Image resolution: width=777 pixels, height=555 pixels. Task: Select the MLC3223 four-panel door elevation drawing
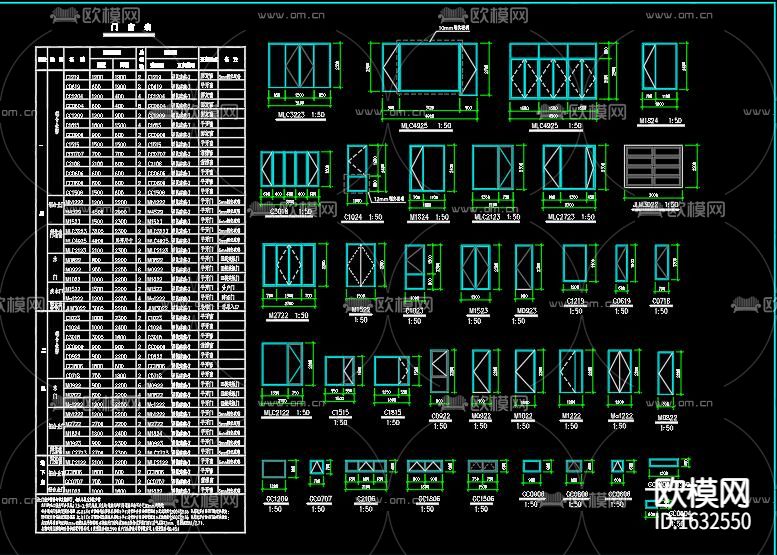[x=299, y=66]
